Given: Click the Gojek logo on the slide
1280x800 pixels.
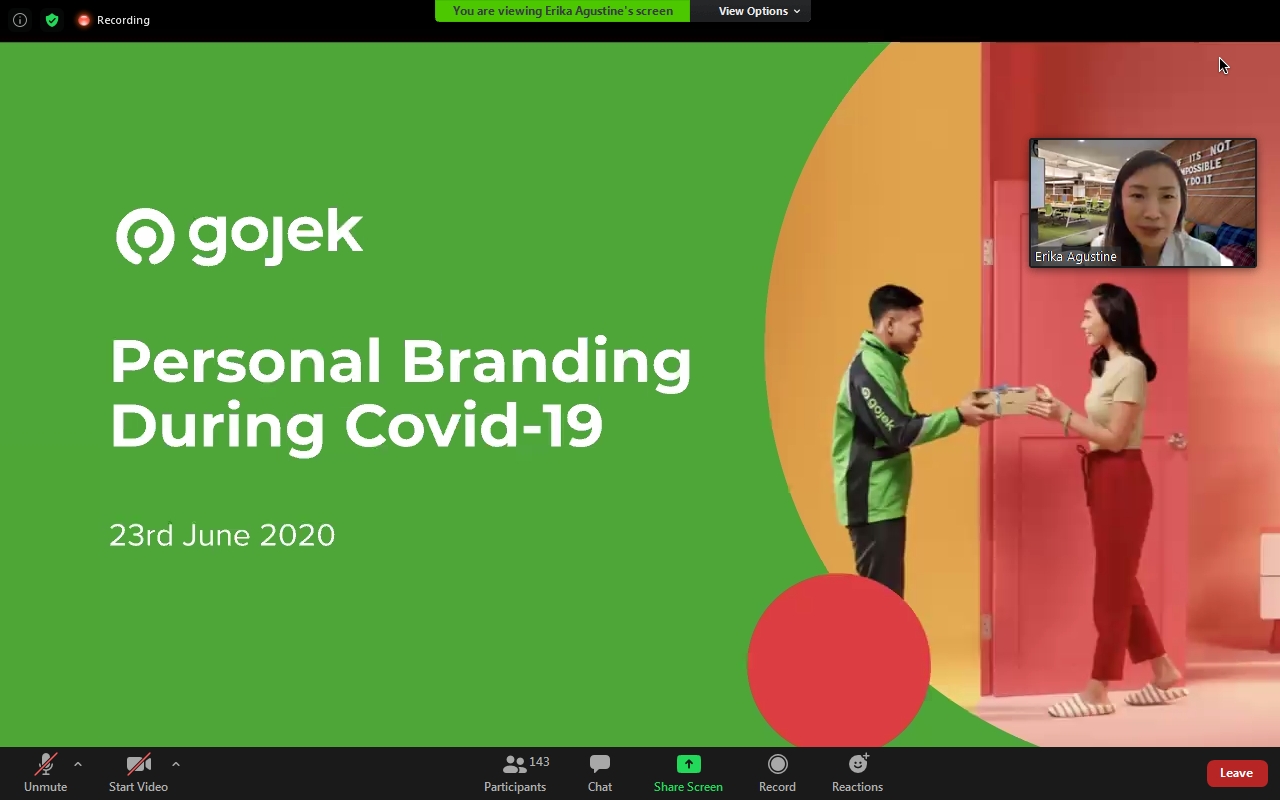Looking at the screenshot, I should (x=239, y=236).
